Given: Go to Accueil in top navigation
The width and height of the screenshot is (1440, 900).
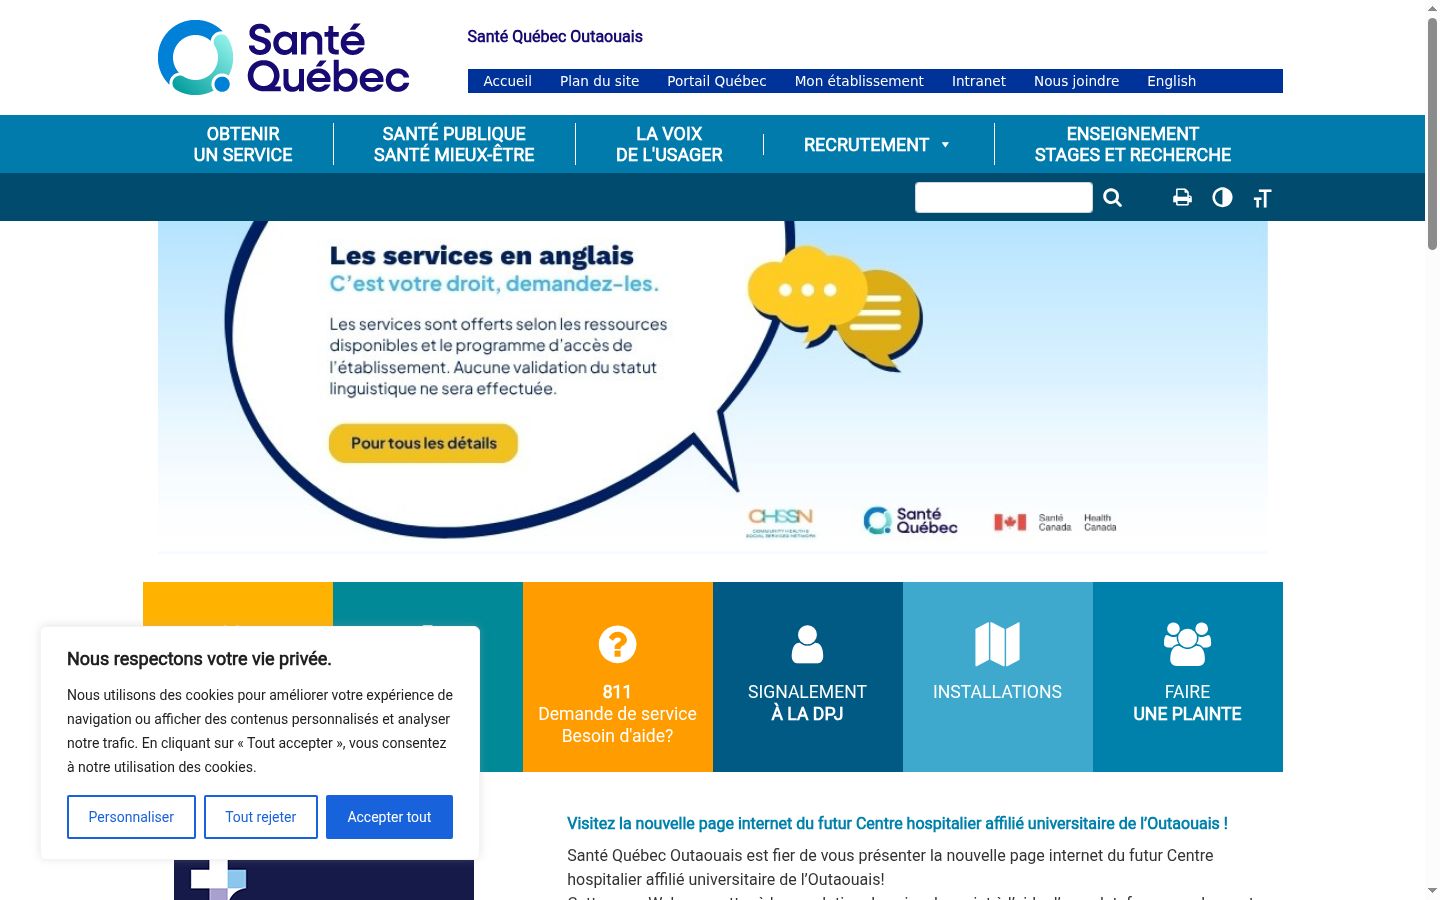Looking at the screenshot, I should pos(507,81).
